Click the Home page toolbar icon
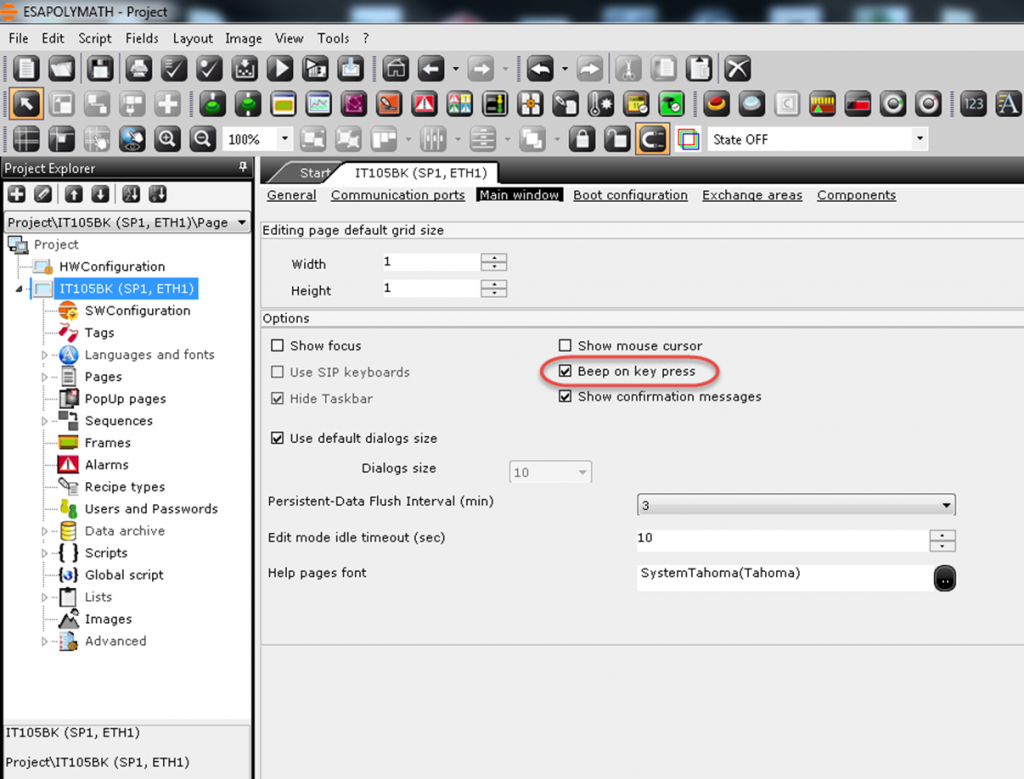 click(396, 69)
